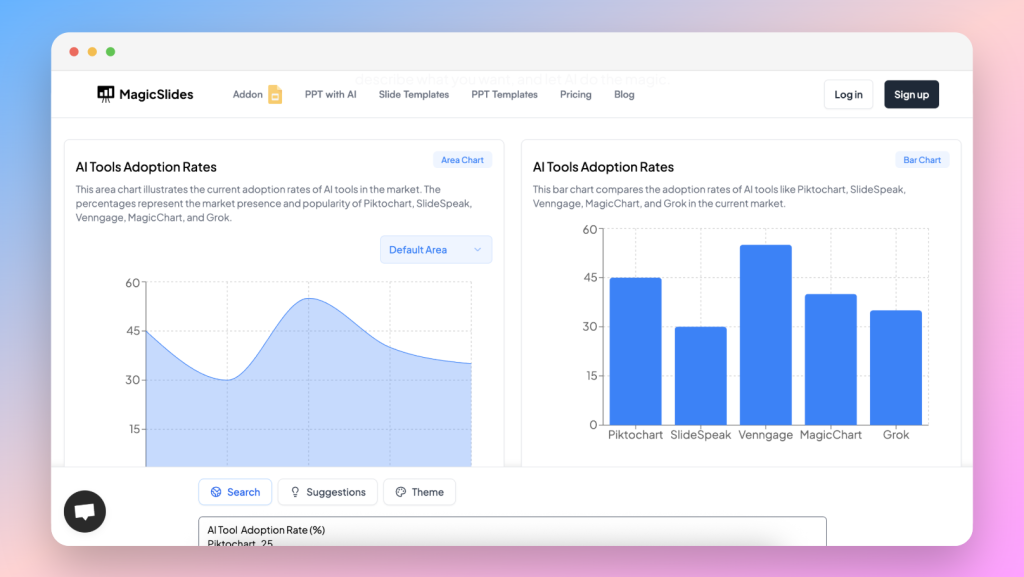Click the Bar Chart badge
The height and width of the screenshot is (577, 1024).
(x=922, y=160)
